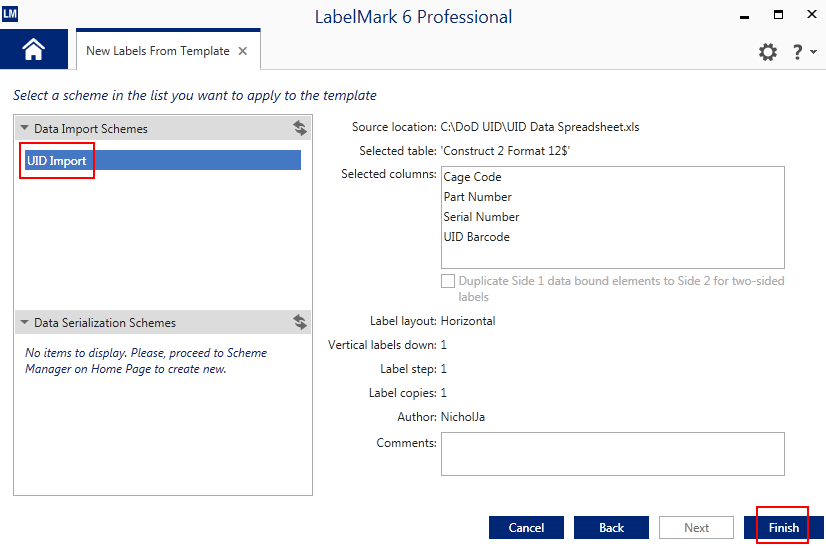Select the UID Import scheme

57,161
